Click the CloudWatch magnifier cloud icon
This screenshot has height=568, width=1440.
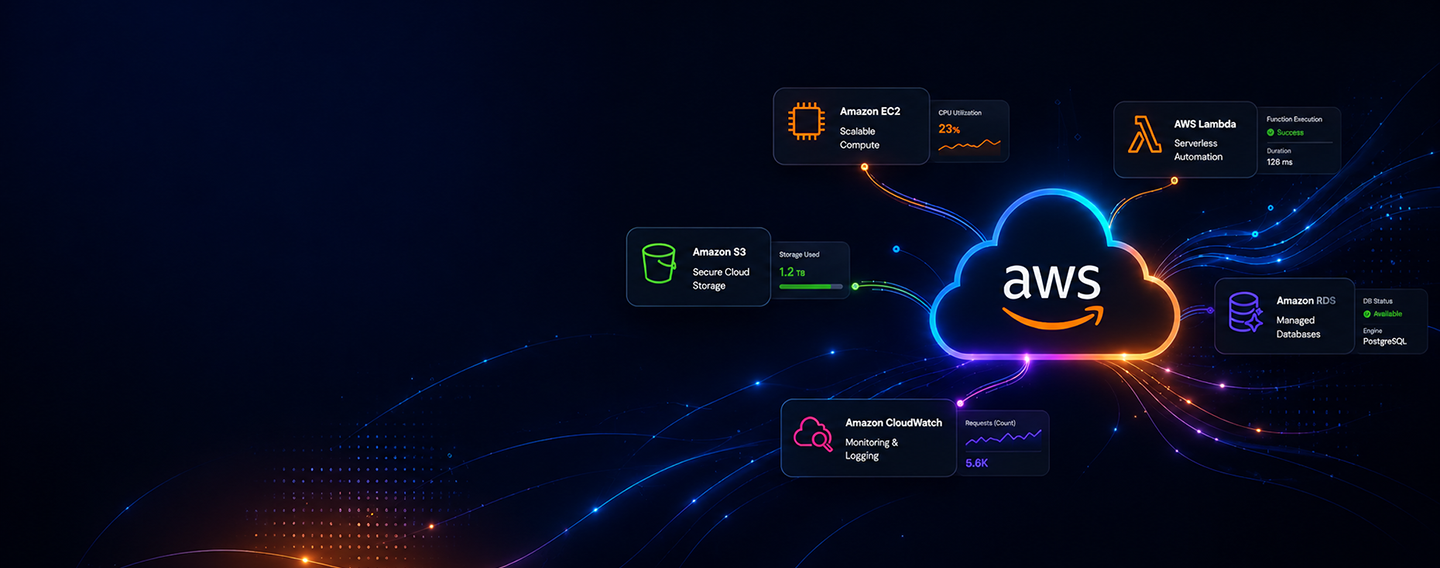pyautogui.click(x=812, y=434)
